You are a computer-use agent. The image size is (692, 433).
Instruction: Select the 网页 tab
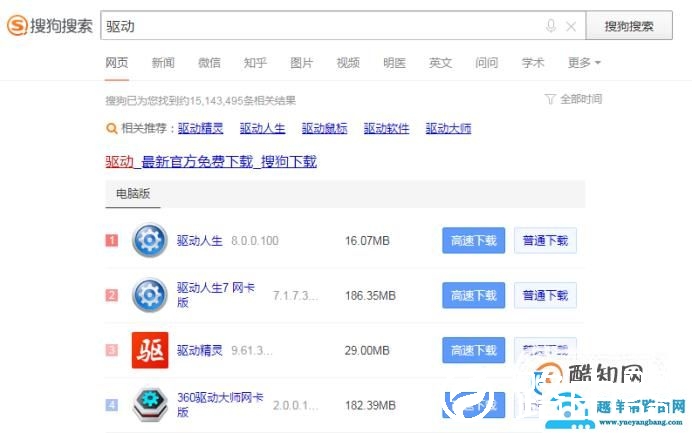coord(117,63)
